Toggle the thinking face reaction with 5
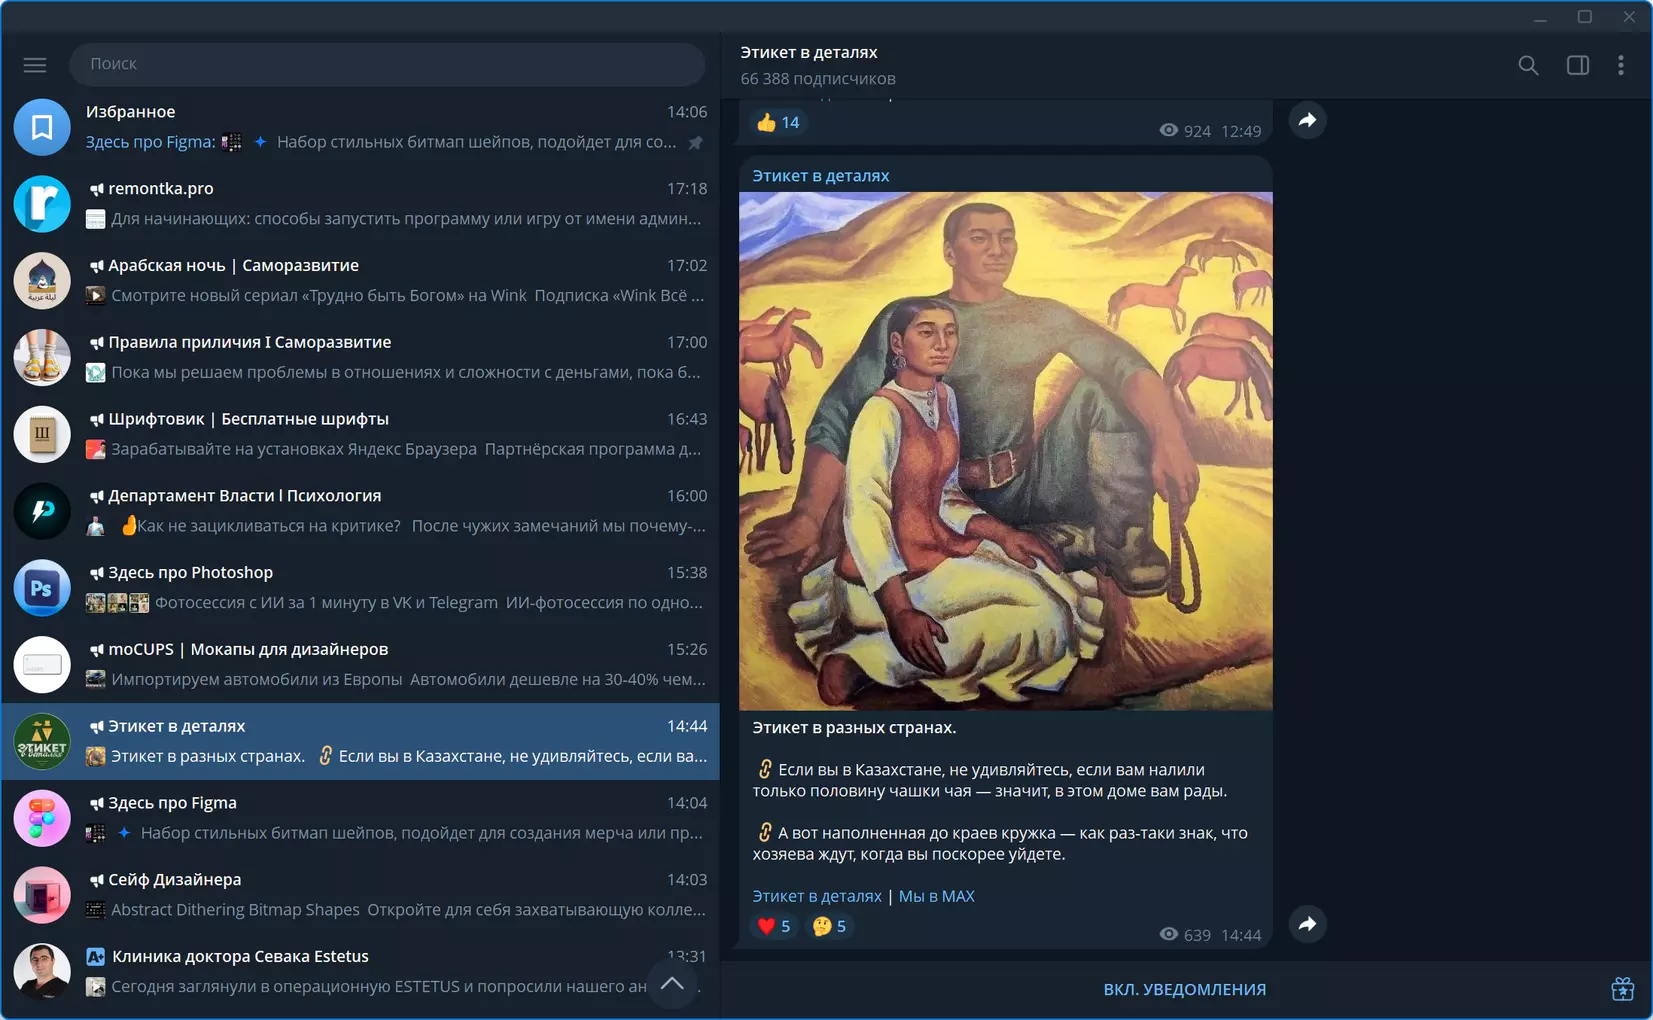This screenshot has width=1653, height=1020. [829, 926]
